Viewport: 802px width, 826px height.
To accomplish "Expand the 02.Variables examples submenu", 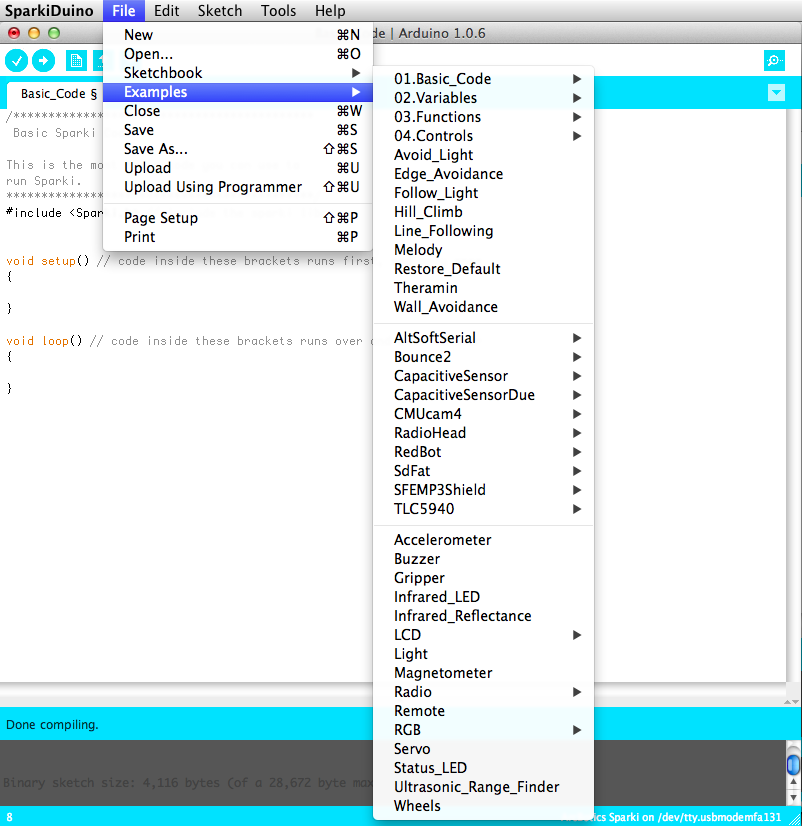I will pos(484,97).
